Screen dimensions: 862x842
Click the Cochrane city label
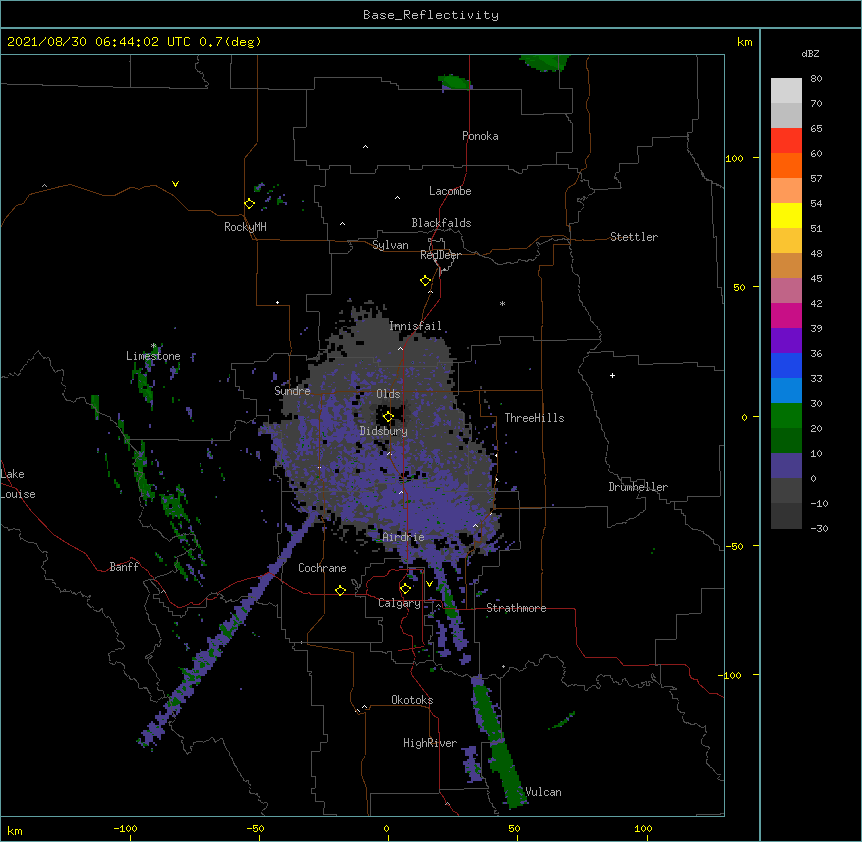coord(322,568)
